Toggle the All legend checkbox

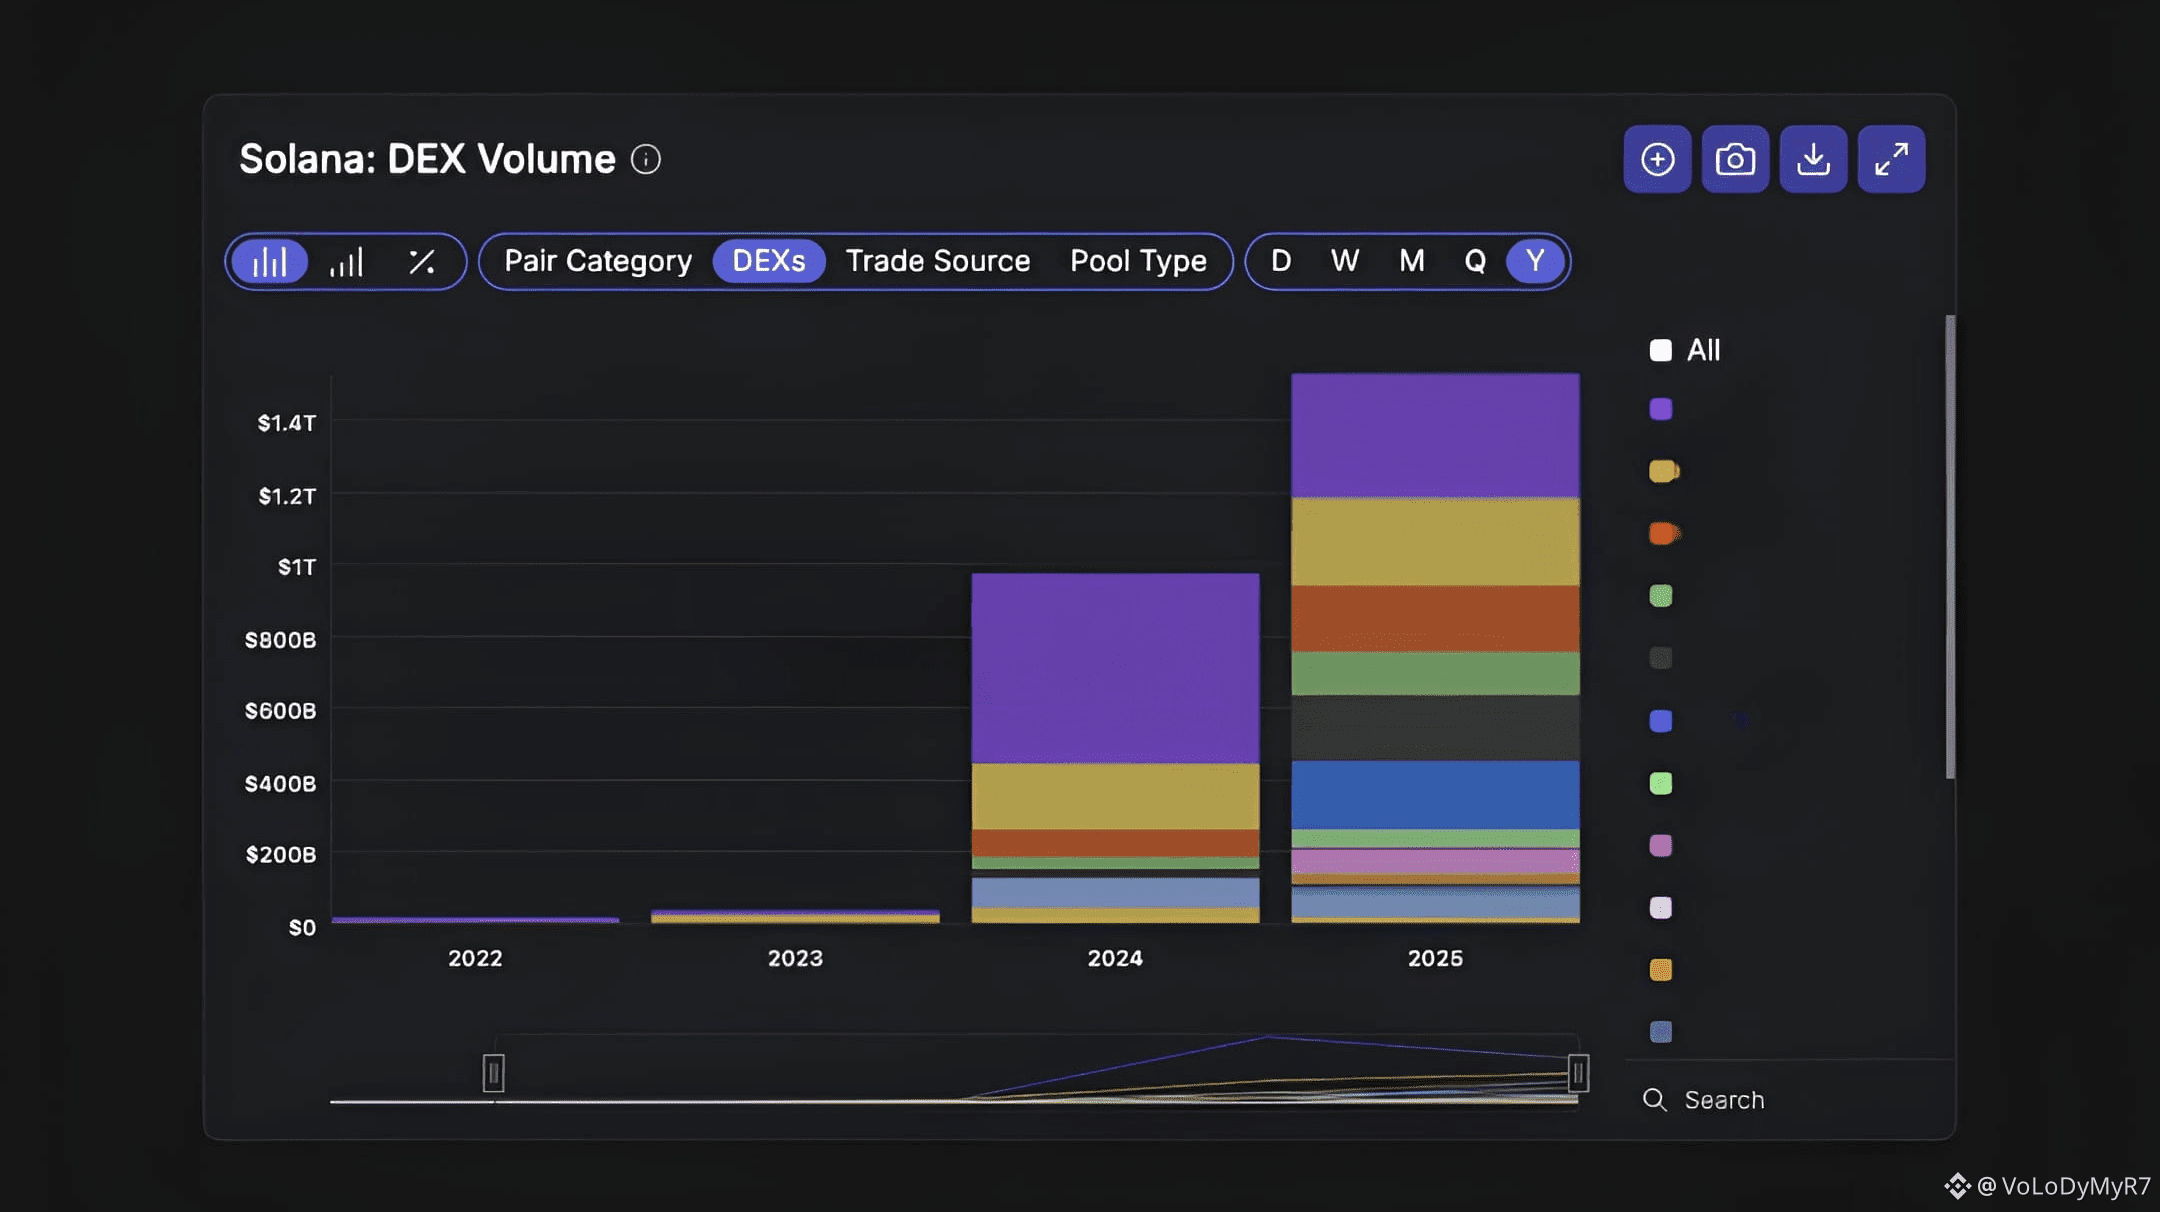pyautogui.click(x=1661, y=350)
